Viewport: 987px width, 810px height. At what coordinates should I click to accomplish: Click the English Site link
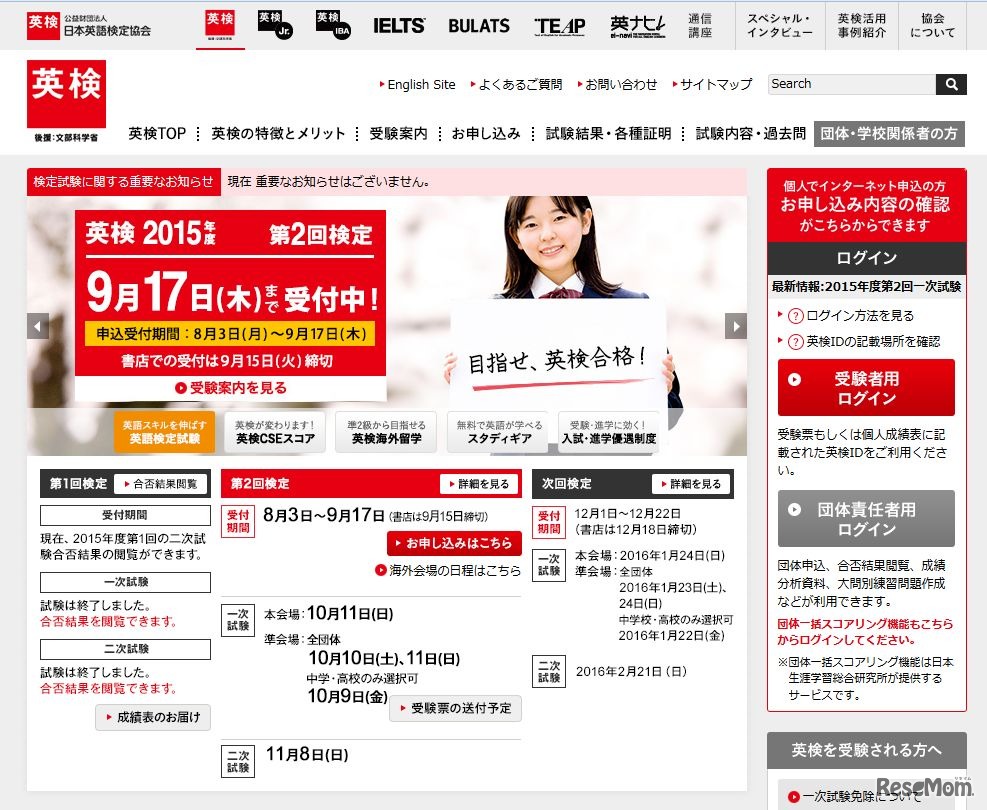tap(421, 84)
